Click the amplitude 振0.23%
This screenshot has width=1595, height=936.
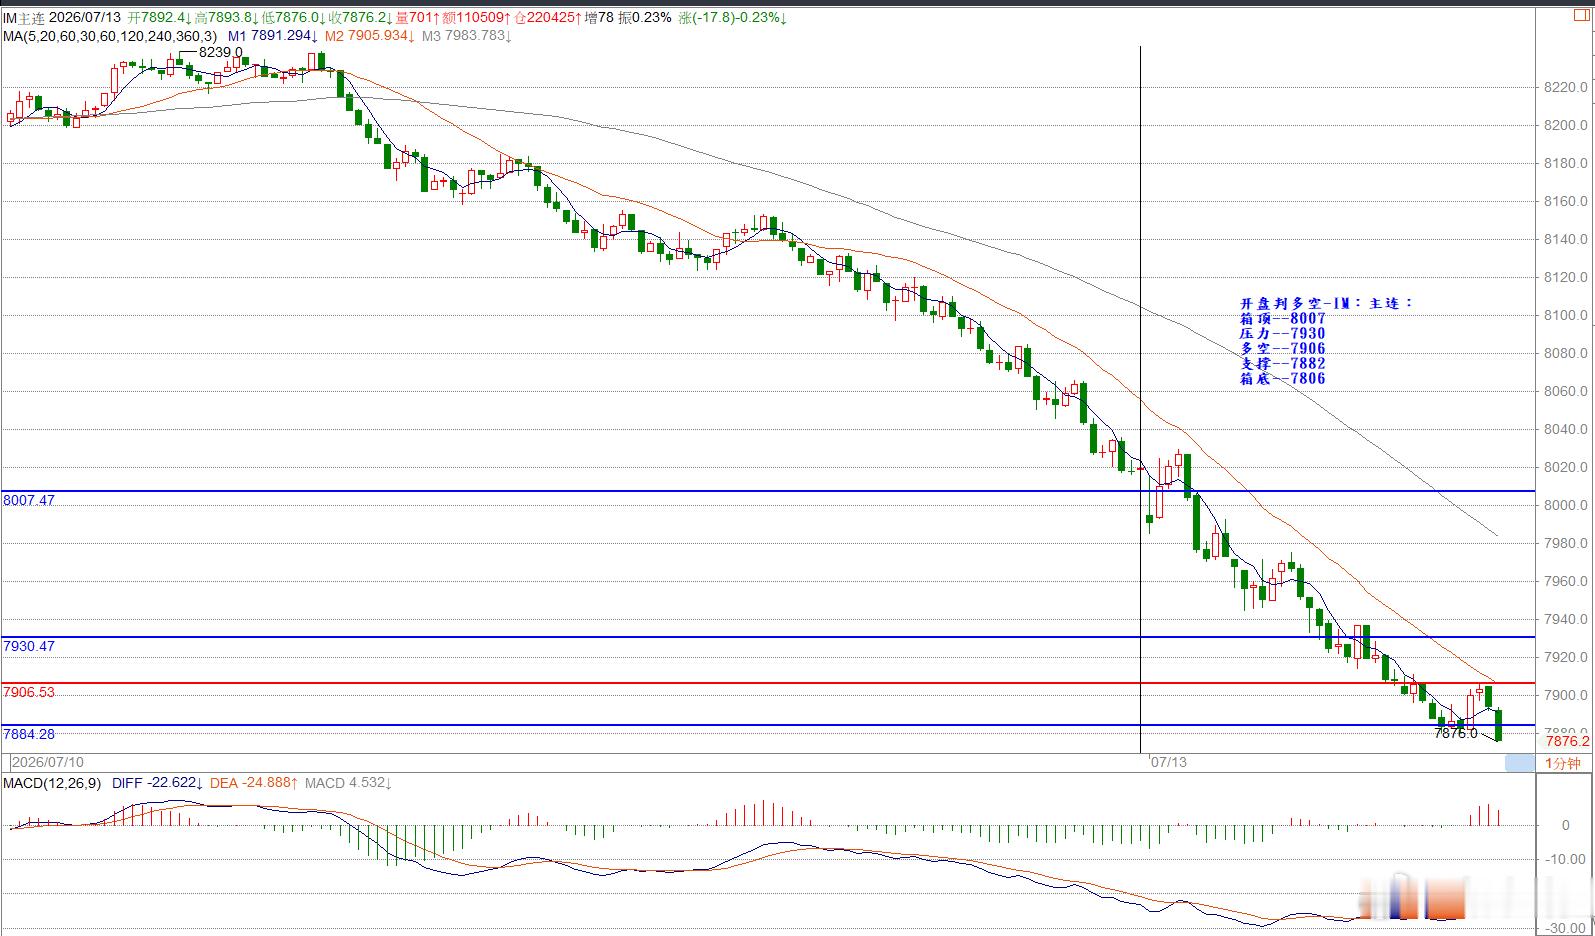click(644, 18)
